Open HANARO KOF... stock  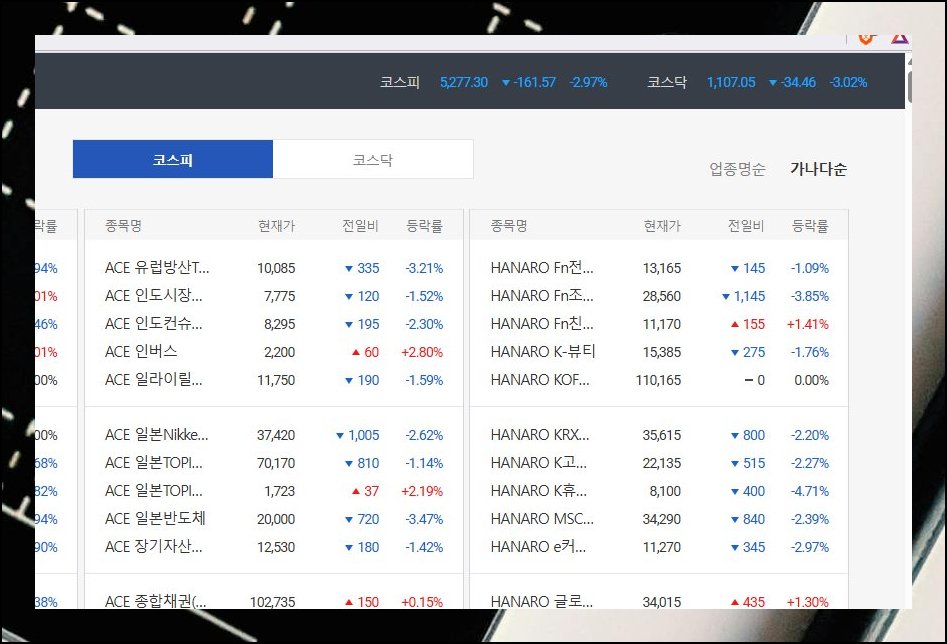(x=540, y=379)
